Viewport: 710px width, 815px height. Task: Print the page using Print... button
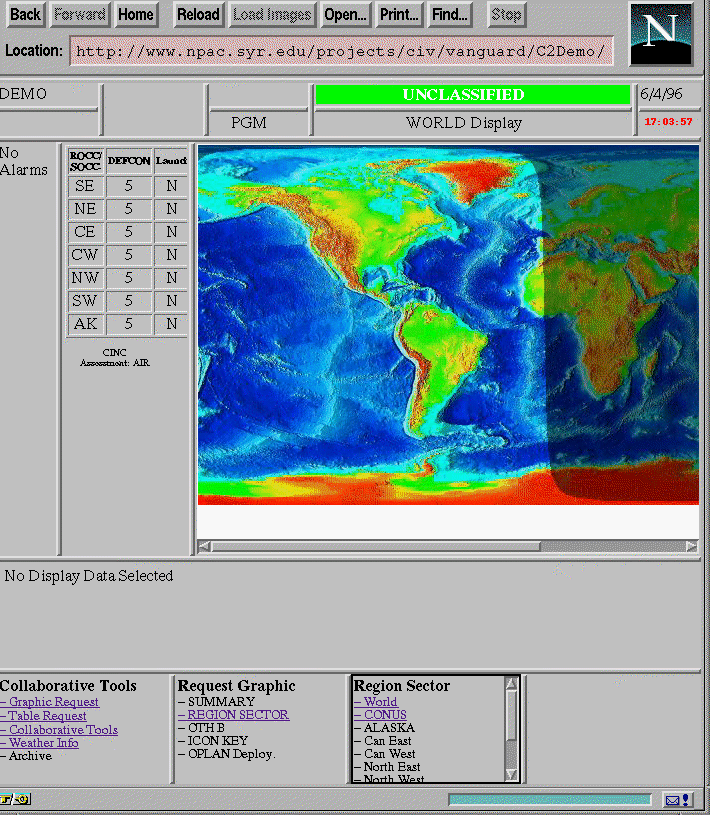tap(398, 15)
